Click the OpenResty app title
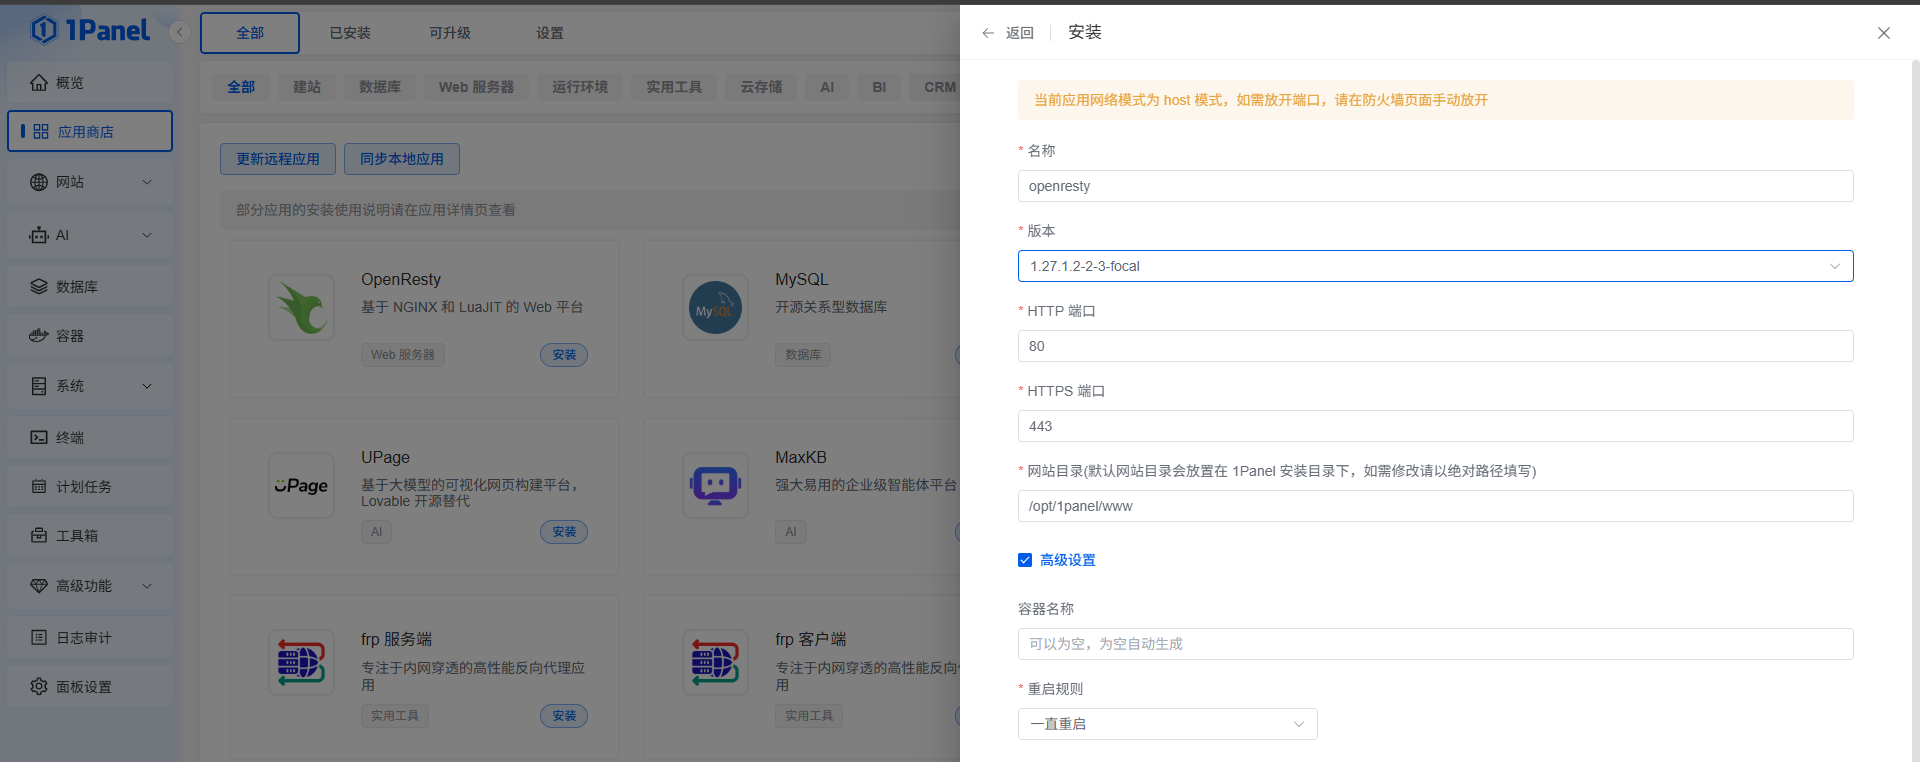Viewport: 1920px width, 762px height. click(401, 280)
